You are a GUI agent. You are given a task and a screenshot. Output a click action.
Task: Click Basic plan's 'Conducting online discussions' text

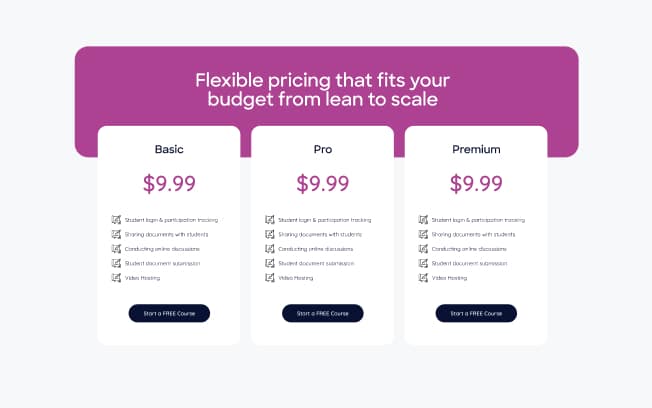point(162,249)
